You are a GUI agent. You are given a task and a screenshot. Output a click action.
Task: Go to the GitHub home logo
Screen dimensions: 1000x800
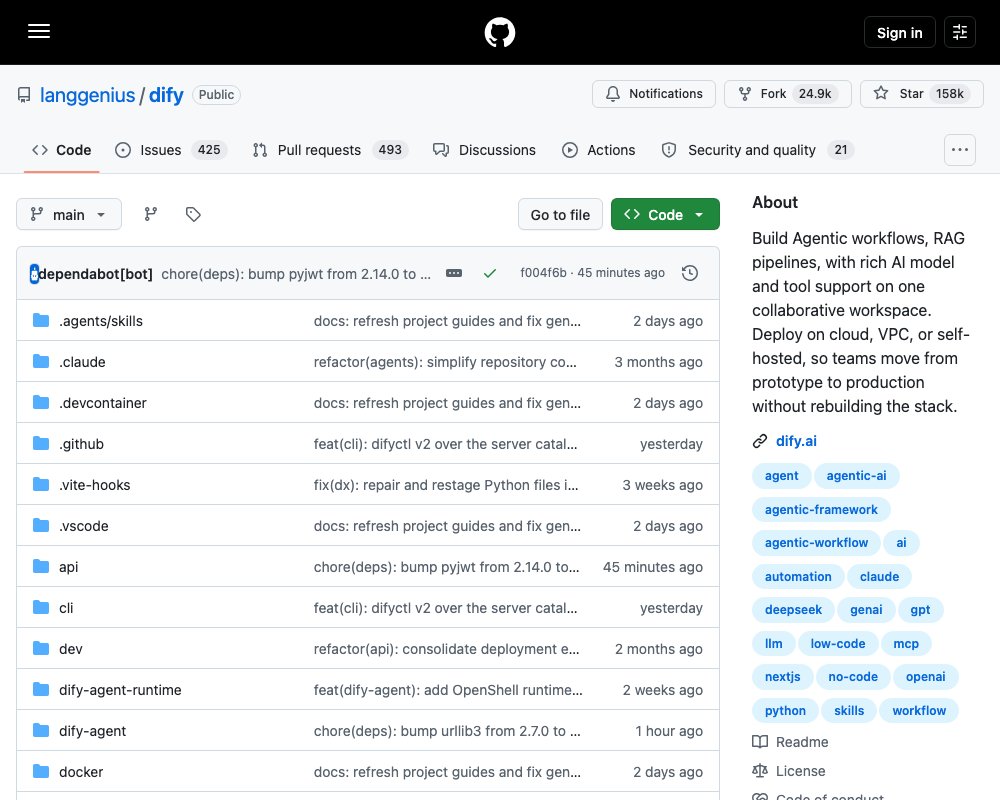pos(499,32)
